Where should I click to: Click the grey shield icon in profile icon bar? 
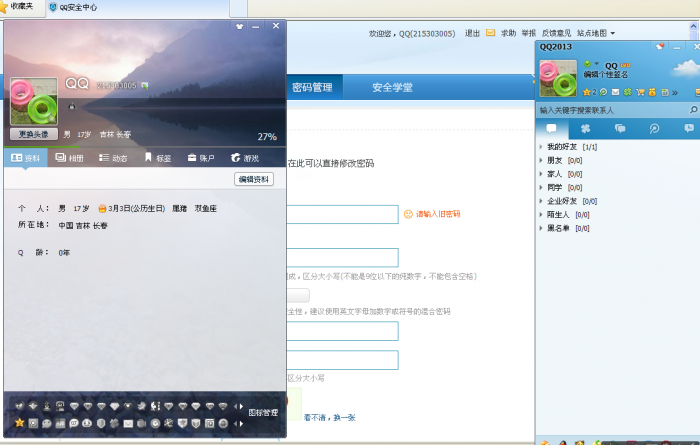click(101, 423)
